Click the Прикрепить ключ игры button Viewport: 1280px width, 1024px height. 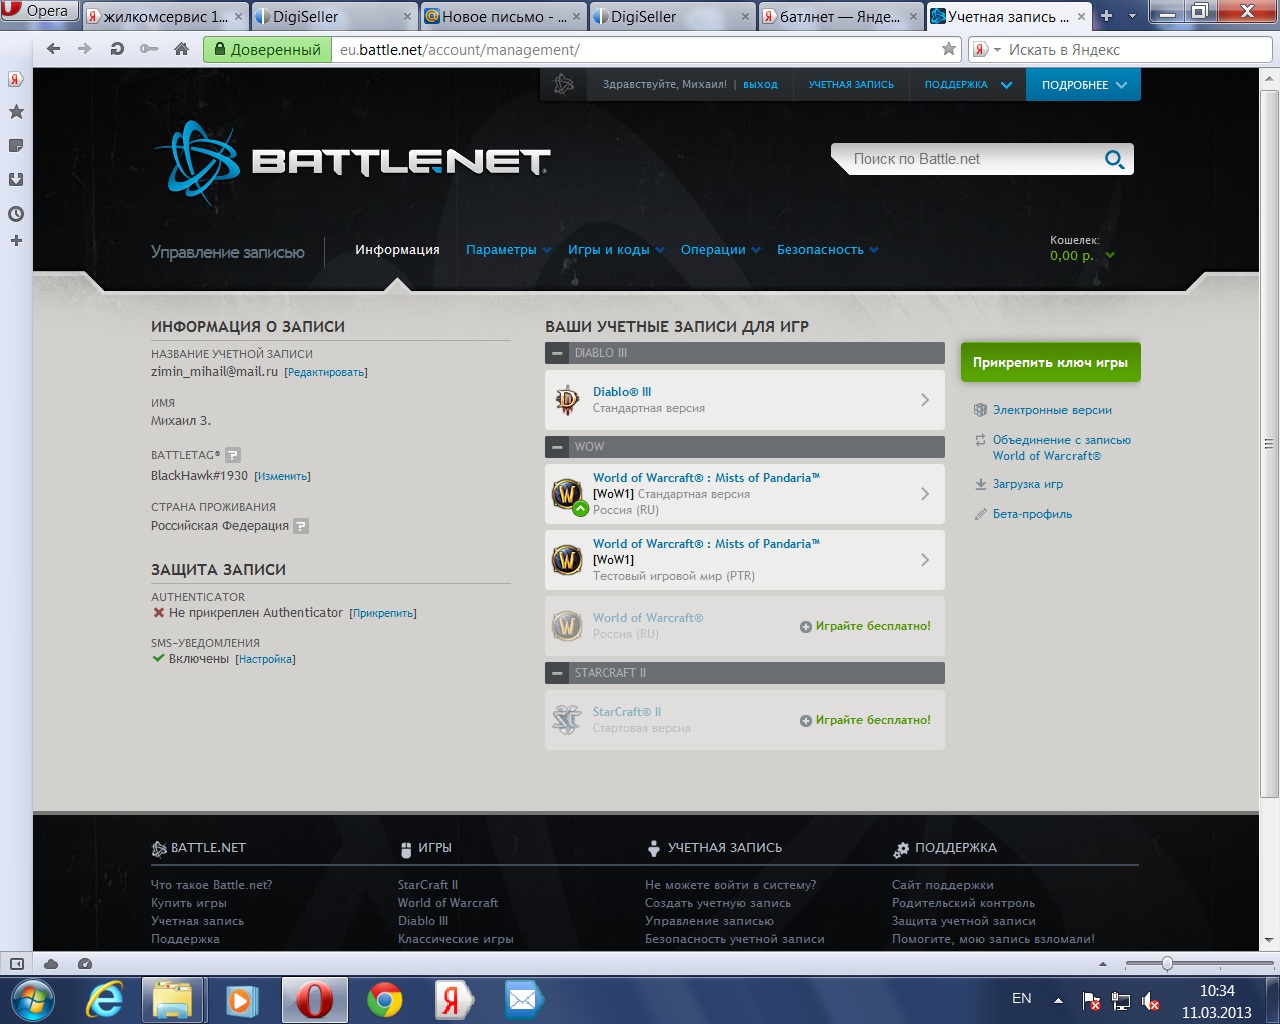click(x=1050, y=362)
